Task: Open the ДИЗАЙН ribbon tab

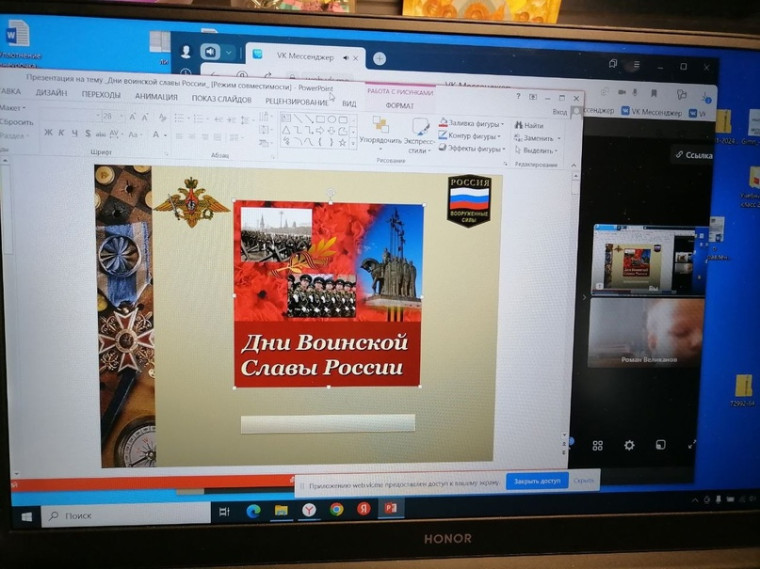Action: (x=51, y=93)
